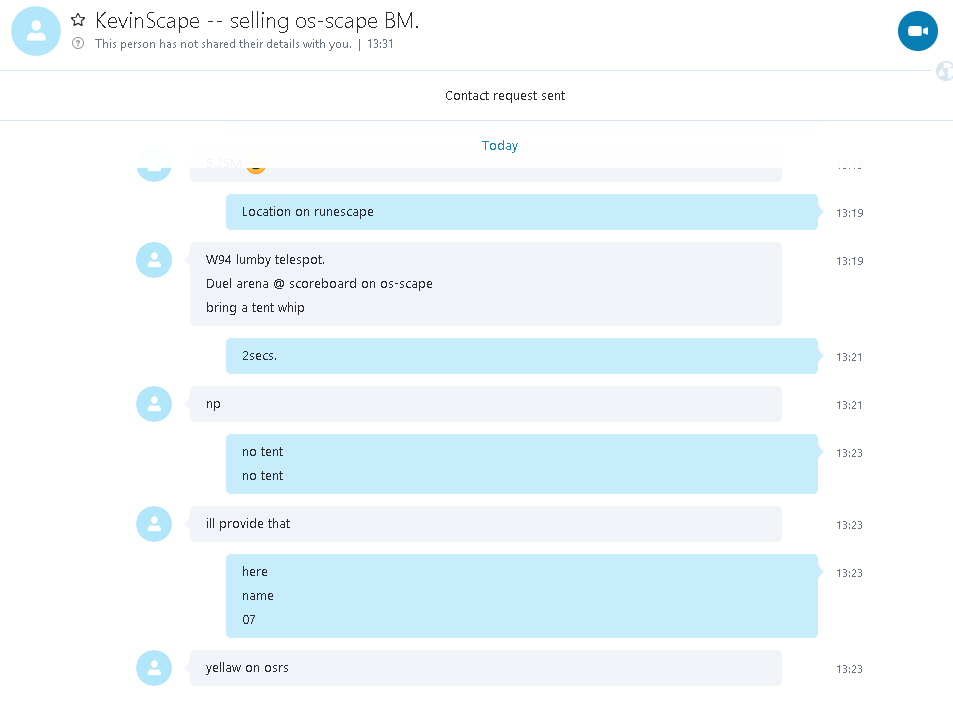The image size is (953, 709).
Task: Open KevinScape's large profile avatar
Action: pyautogui.click(x=36, y=31)
